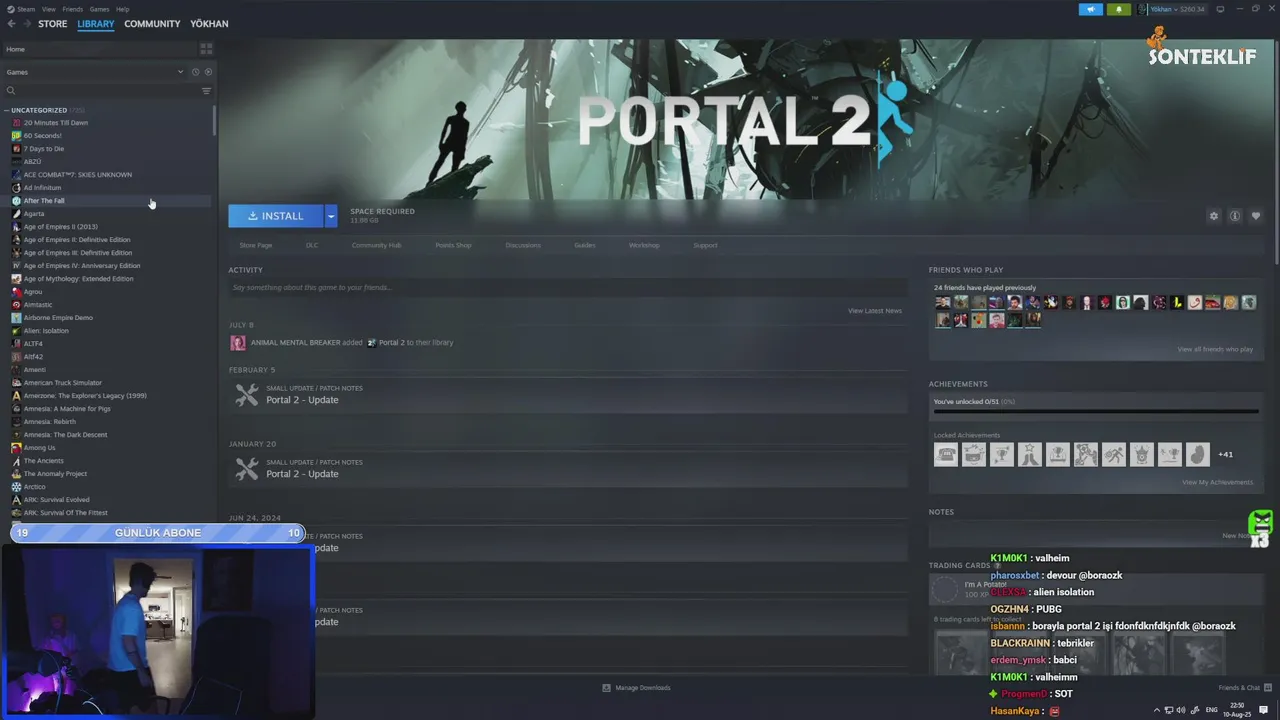Viewport: 1280px width, 720px height.
Task: Open the Friends menu
Action: [72, 9]
